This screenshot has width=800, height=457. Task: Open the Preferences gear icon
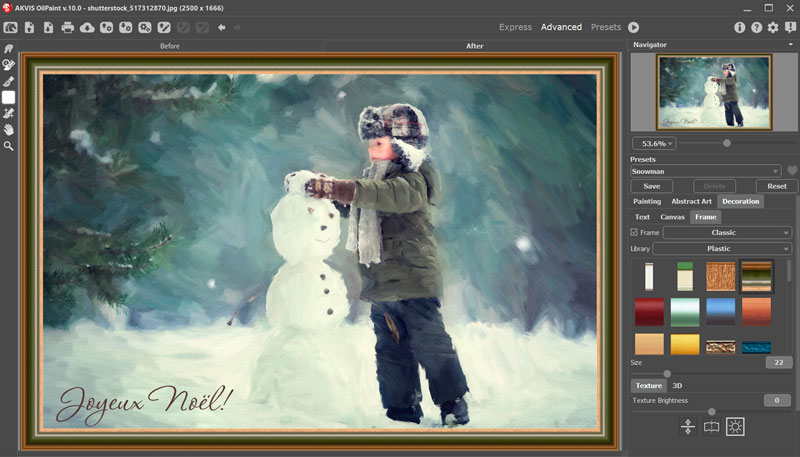tap(773, 28)
